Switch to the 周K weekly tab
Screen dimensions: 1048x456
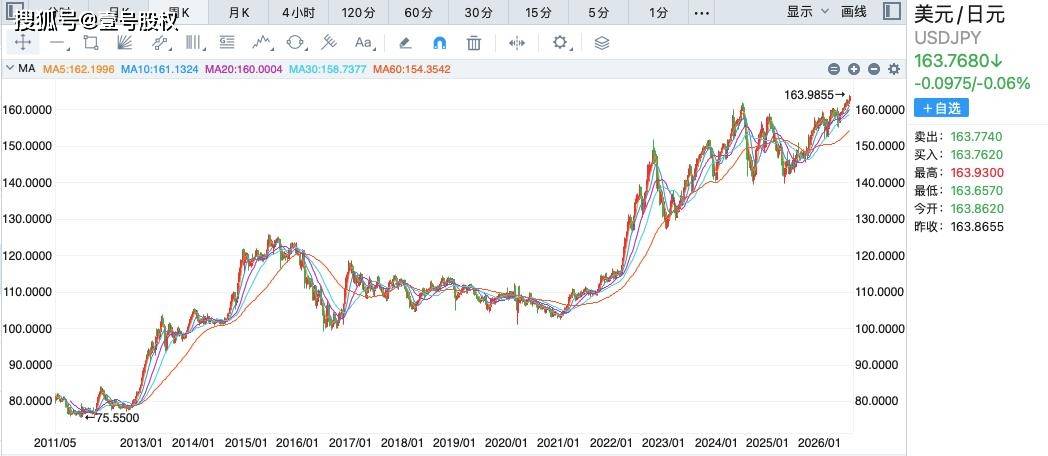178,12
